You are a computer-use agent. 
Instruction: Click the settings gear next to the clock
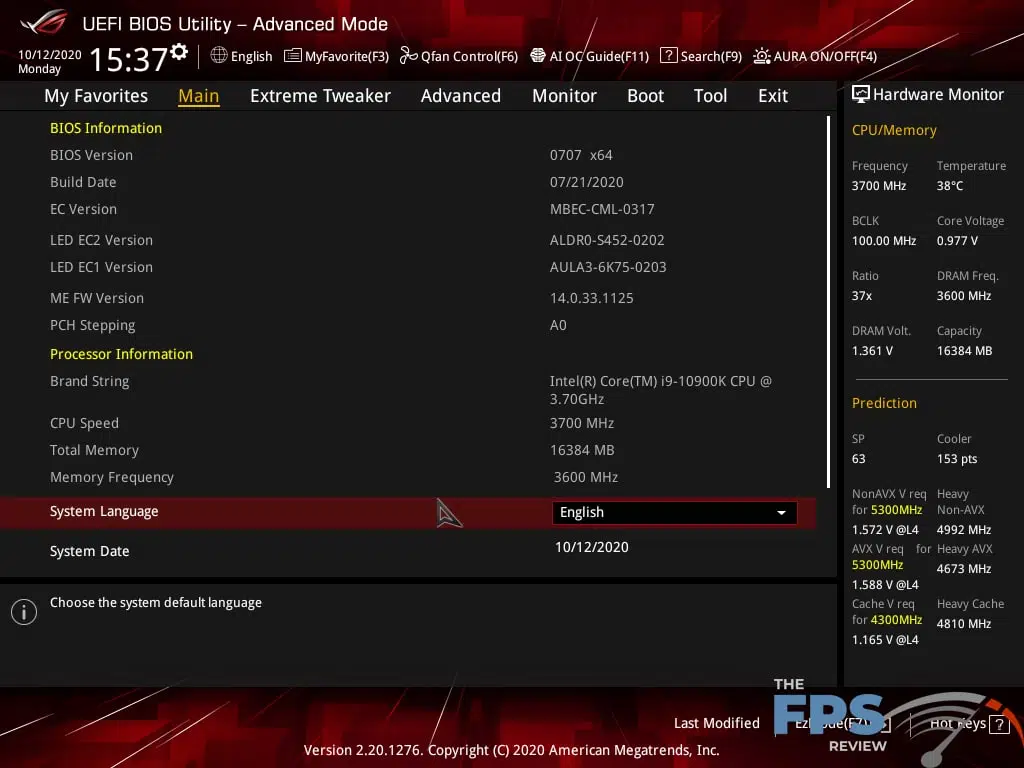(179, 52)
